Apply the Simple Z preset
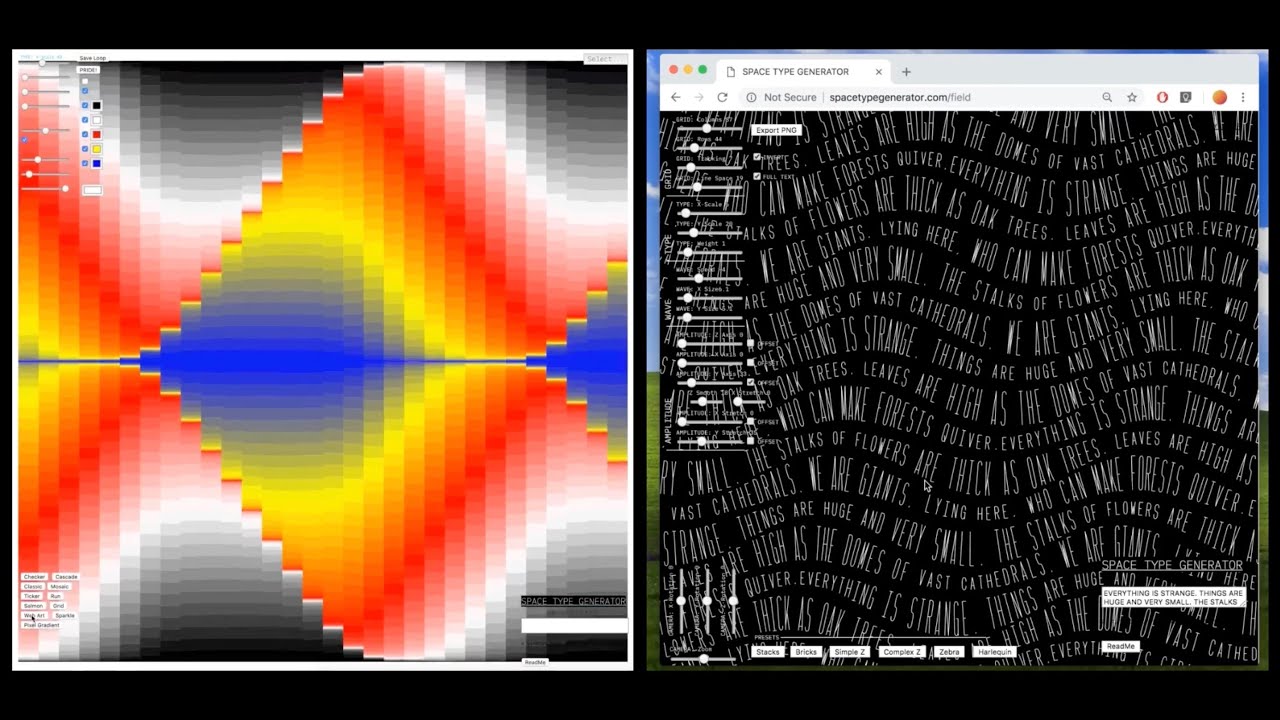1280x720 pixels. point(850,651)
